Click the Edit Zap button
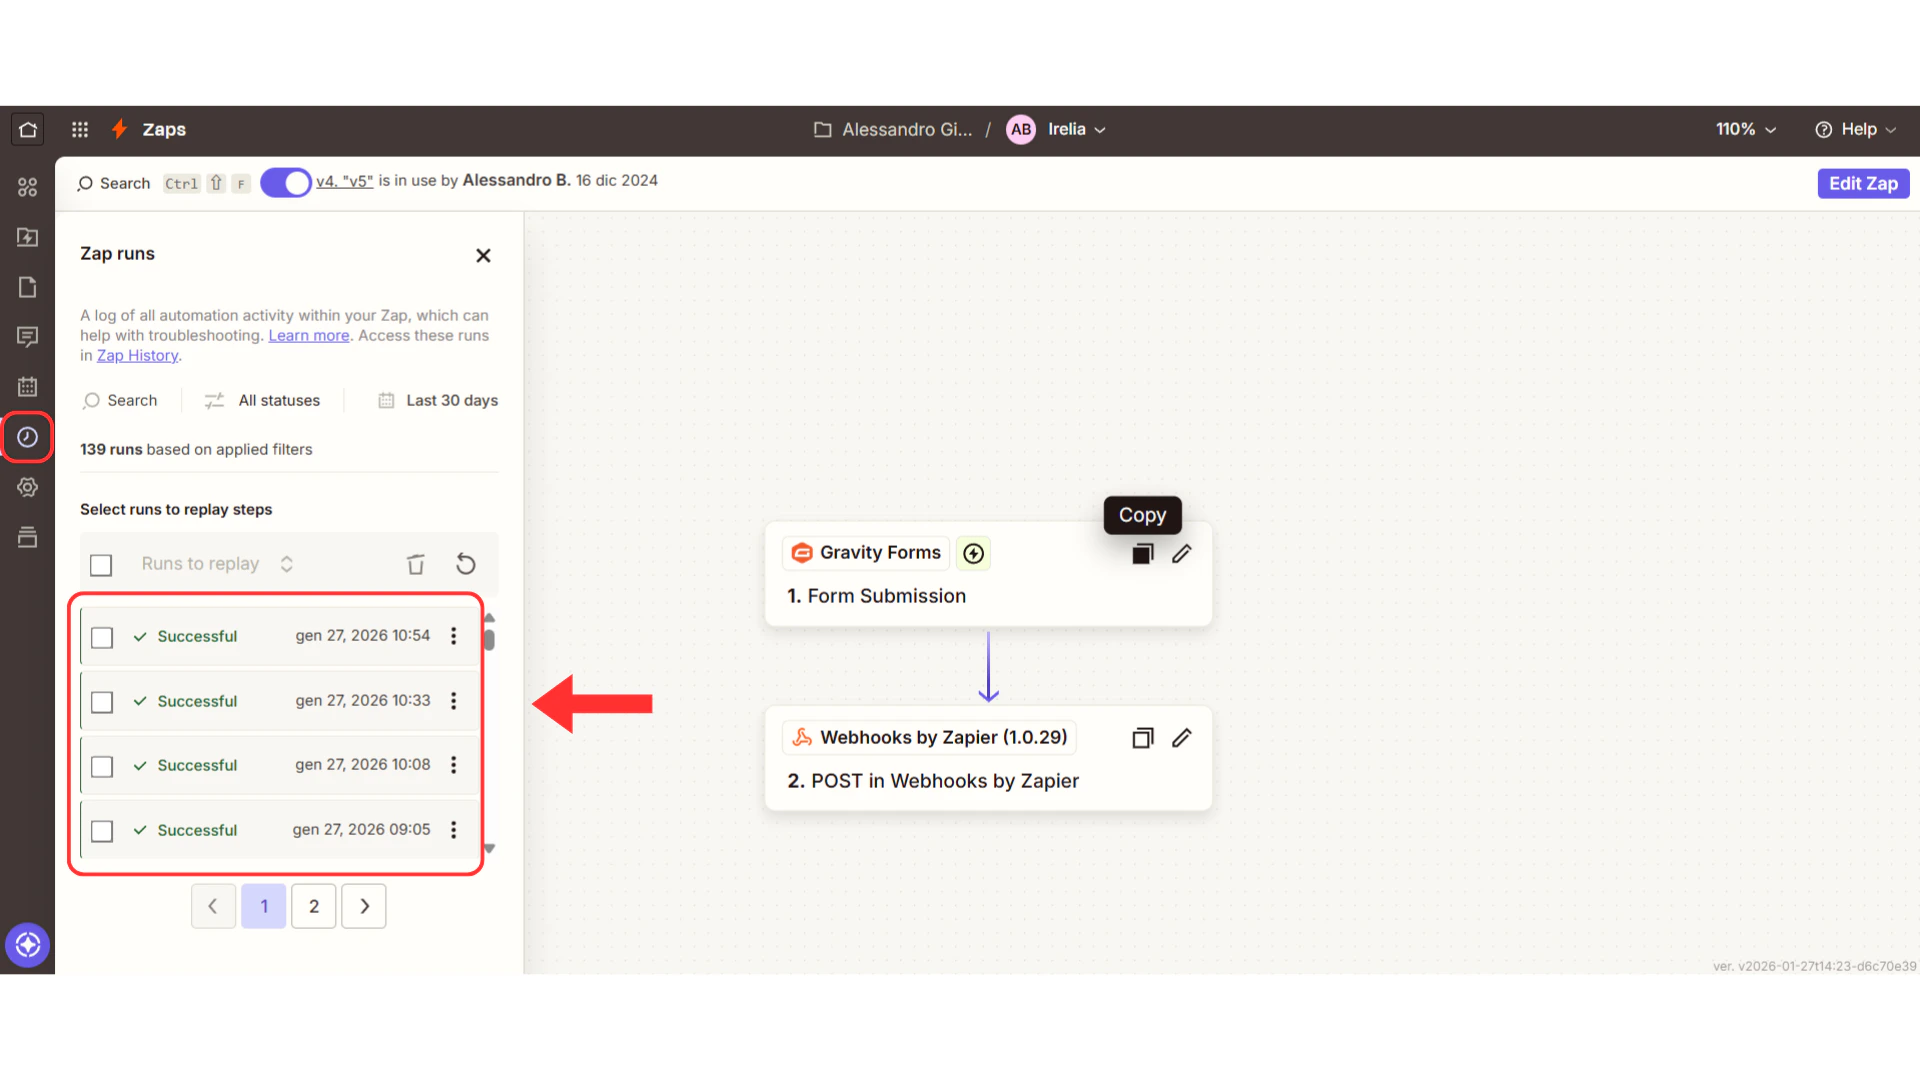This screenshot has height=1080, width=1920. click(x=1862, y=183)
